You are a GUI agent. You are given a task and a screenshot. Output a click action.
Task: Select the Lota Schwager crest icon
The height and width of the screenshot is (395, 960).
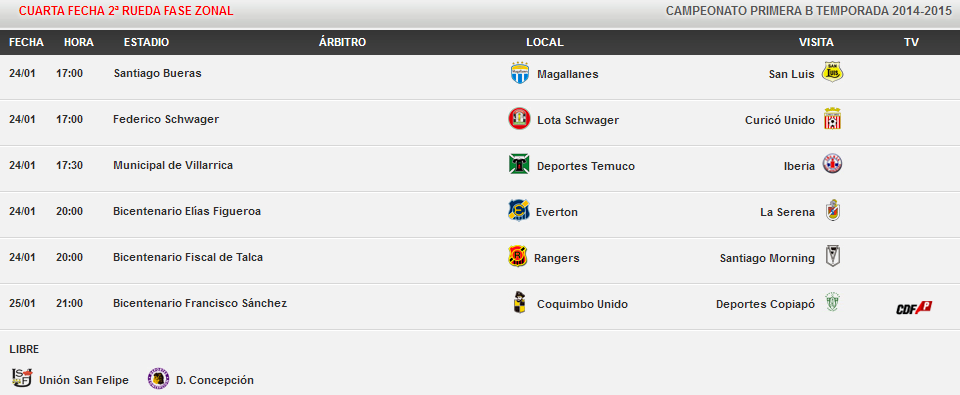519,118
